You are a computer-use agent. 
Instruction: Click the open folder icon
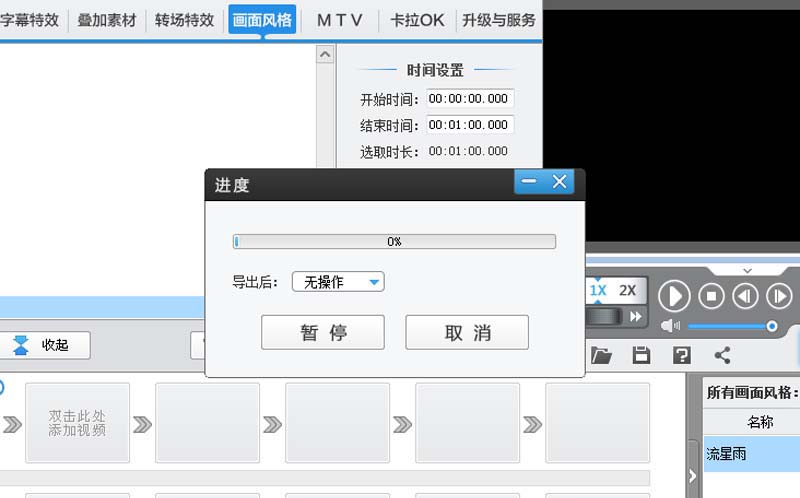click(601, 355)
